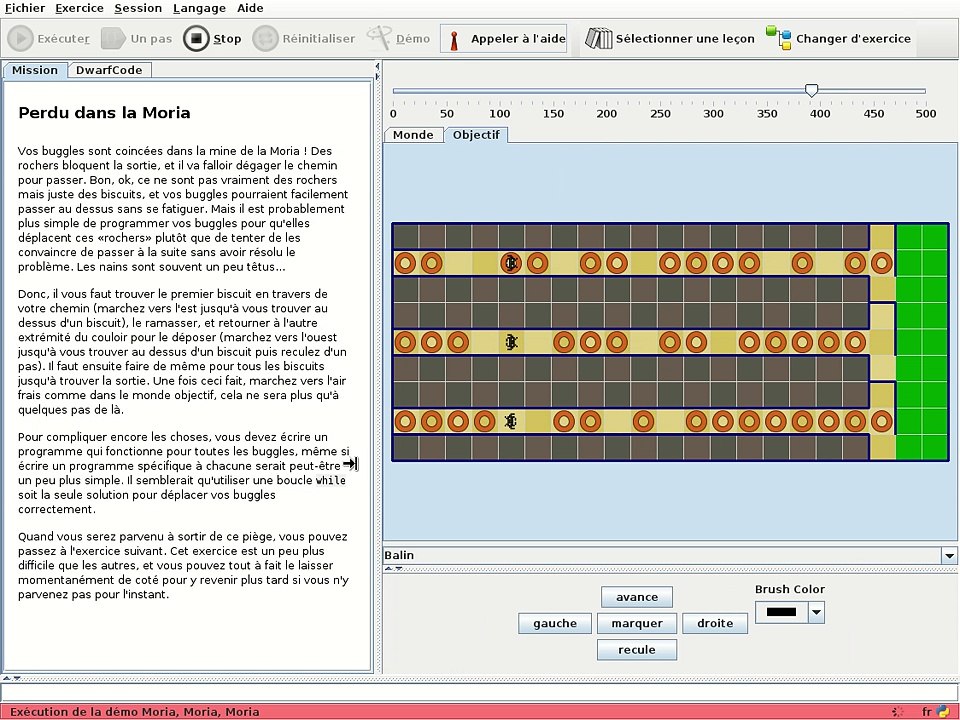Click the Démo wand icon

[380, 37]
